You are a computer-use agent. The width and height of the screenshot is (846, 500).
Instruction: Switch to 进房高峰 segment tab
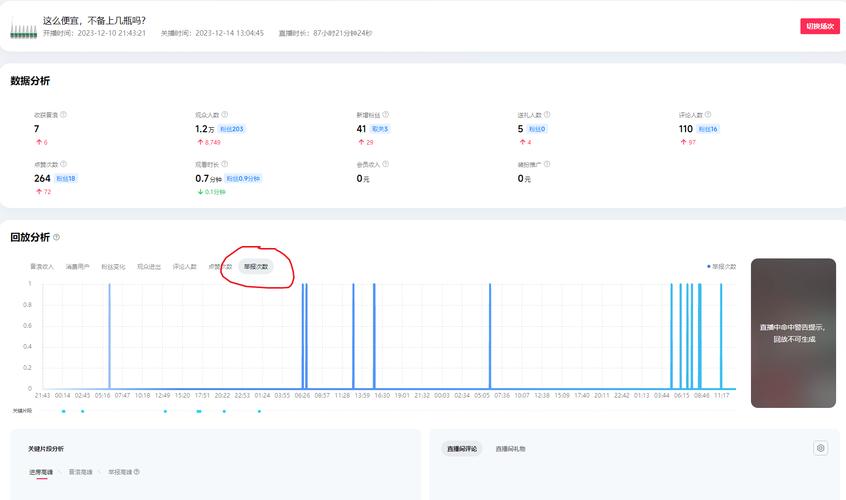(x=41, y=472)
